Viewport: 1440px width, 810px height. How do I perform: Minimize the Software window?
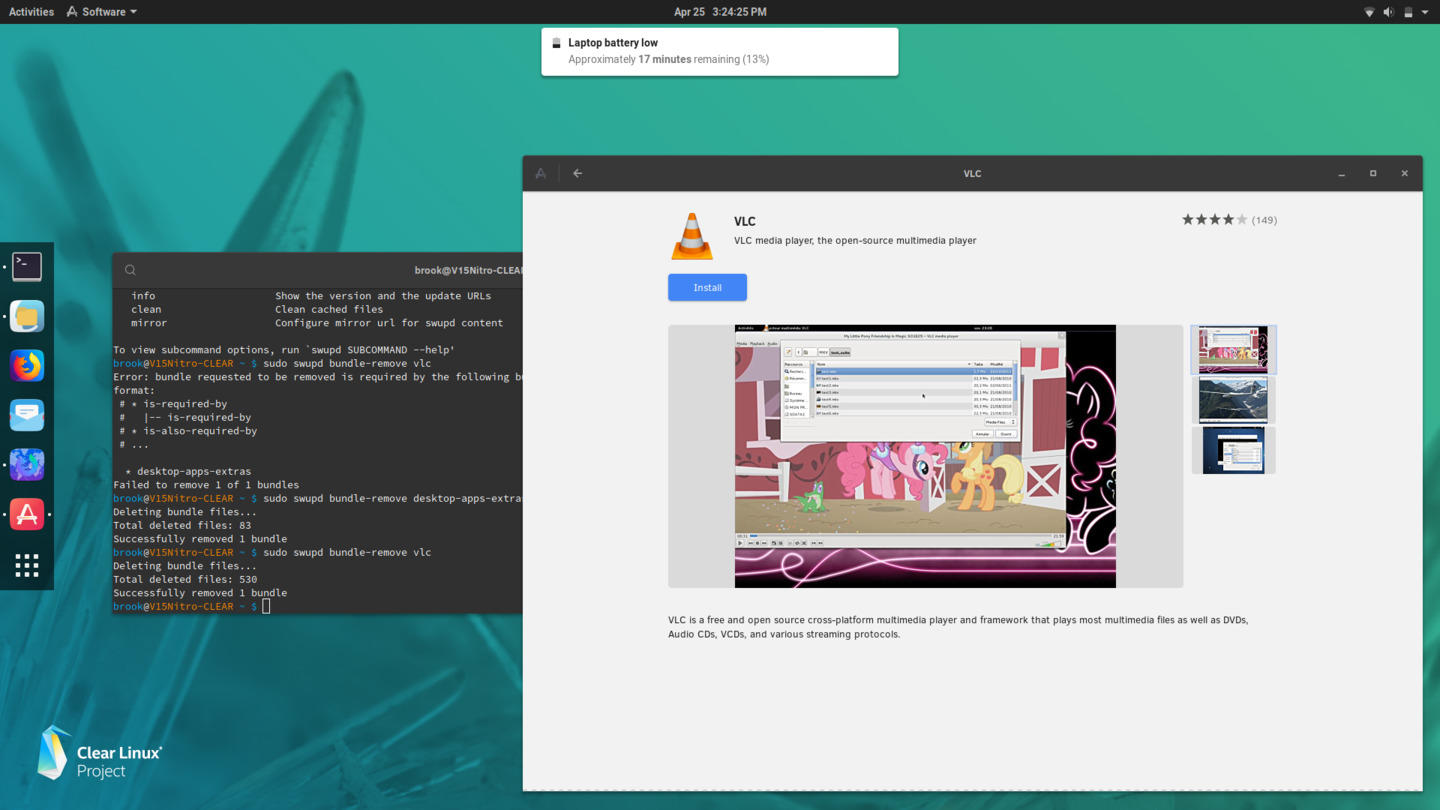1342,173
